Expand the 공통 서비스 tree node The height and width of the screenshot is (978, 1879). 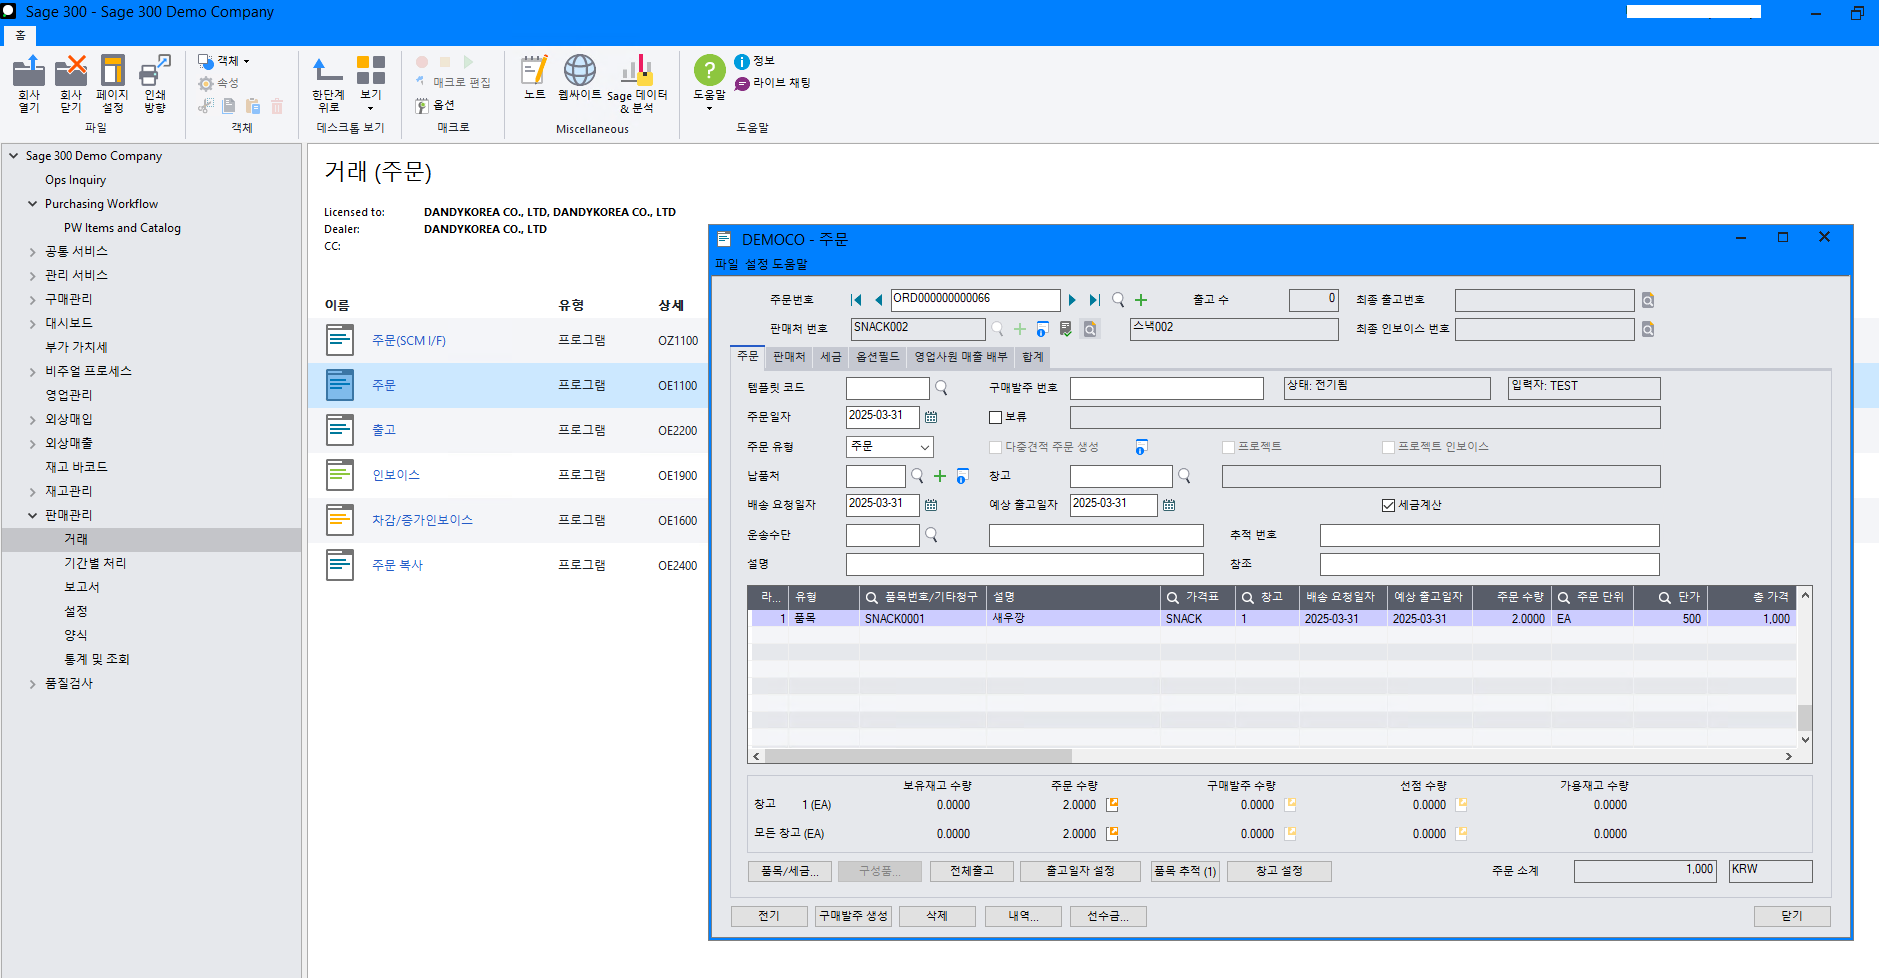point(32,252)
